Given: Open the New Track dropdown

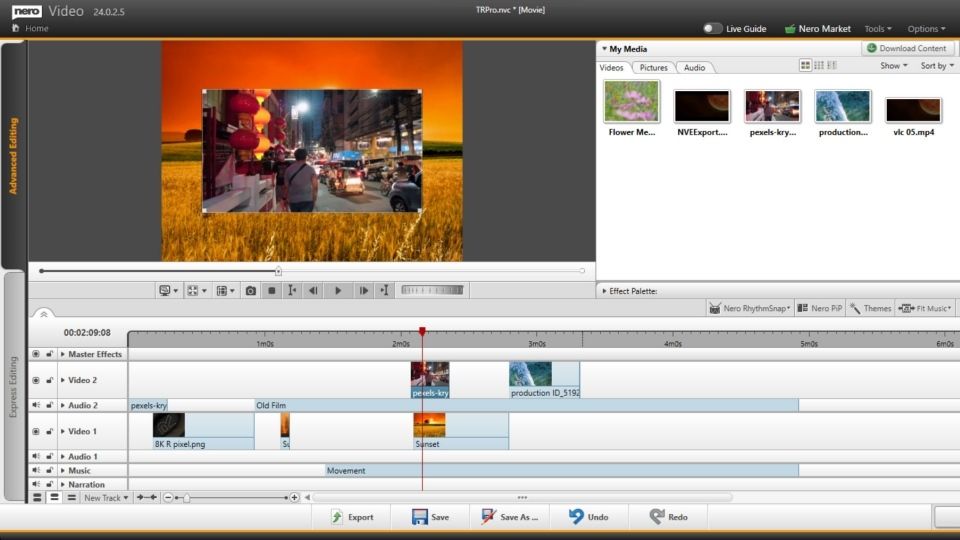Looking at the screenshot, I should point(106,498).
